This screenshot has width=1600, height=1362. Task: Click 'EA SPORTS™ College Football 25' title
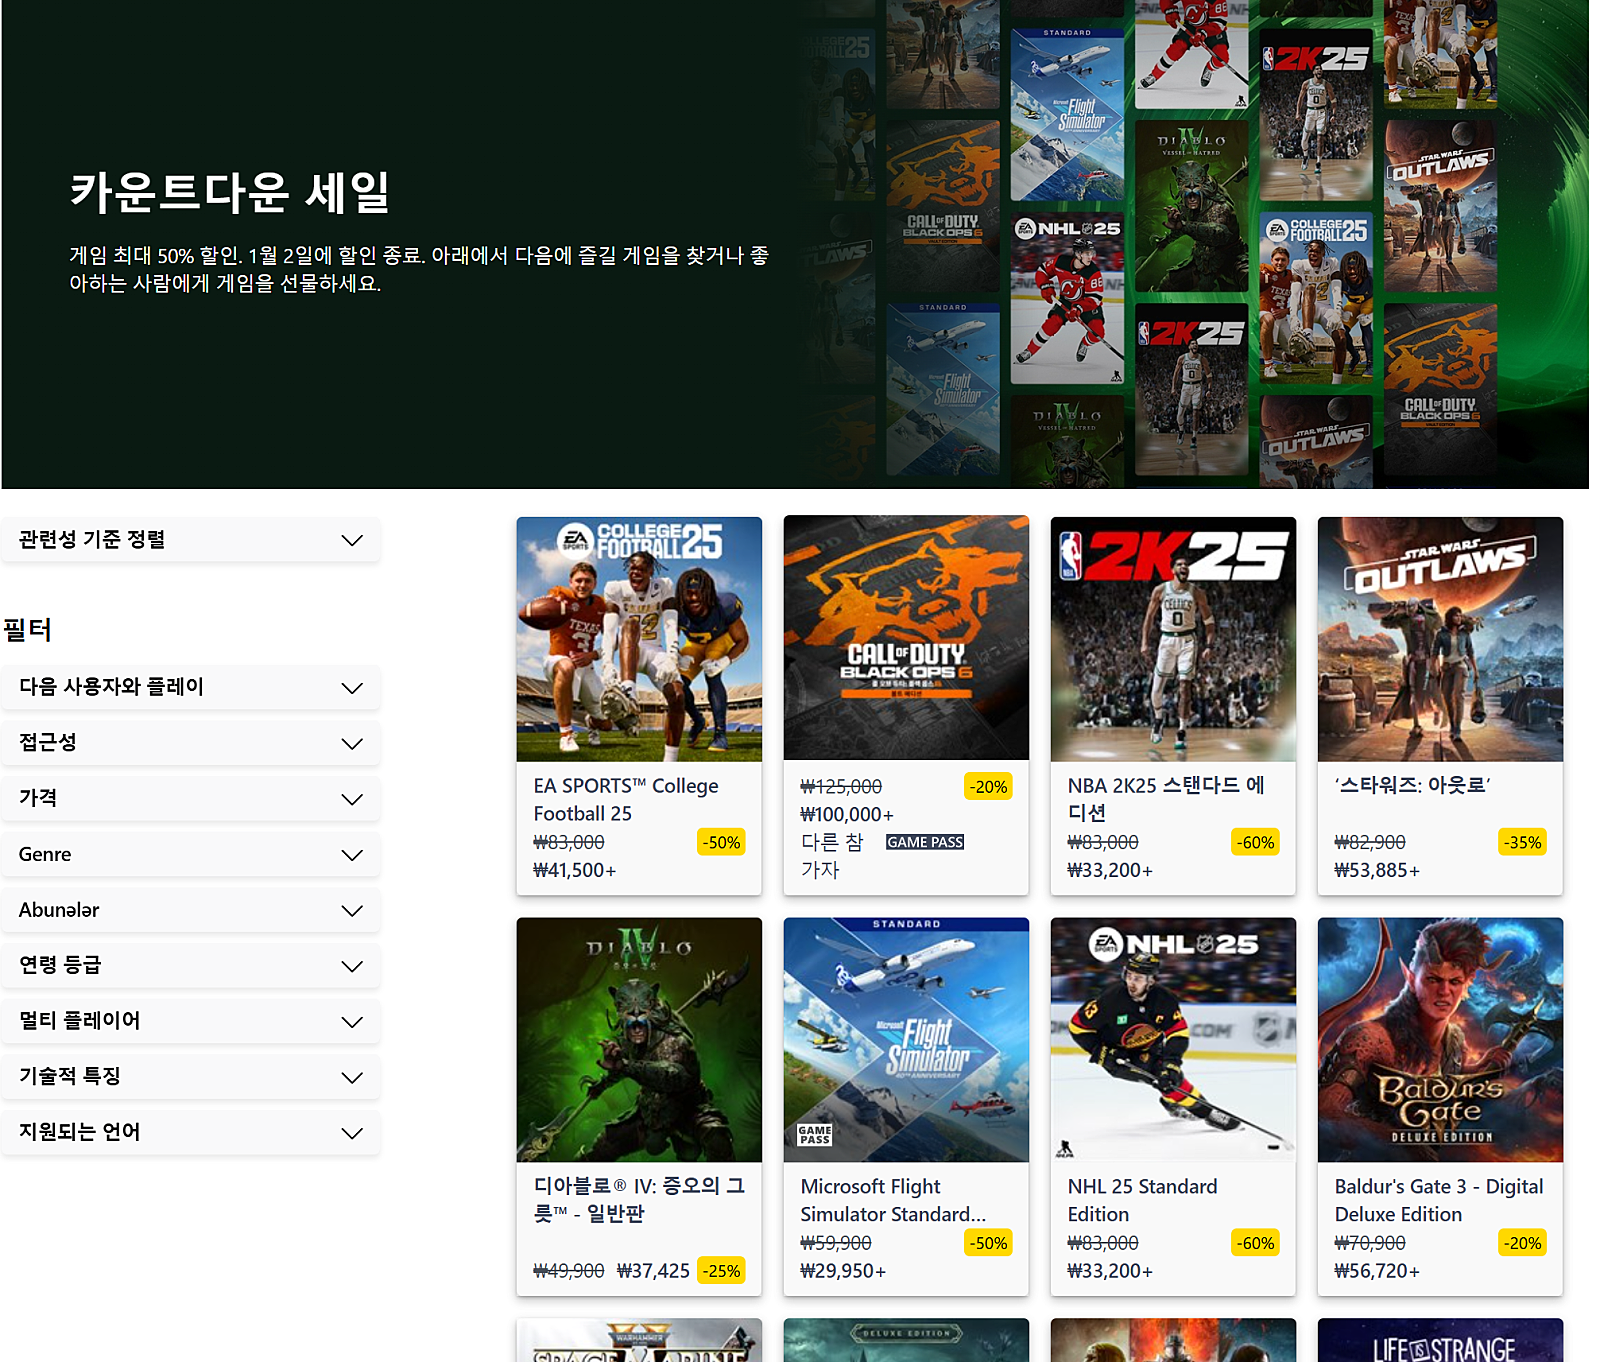[x=626, y=800]
